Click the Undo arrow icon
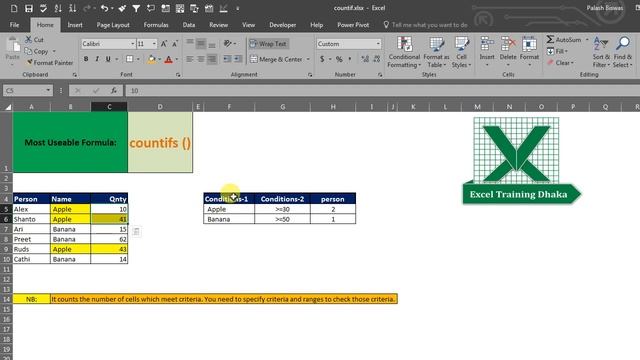Image resolution: width=640 pixels, height=360 pixels. pyautogui.click(x=104, y=8)
